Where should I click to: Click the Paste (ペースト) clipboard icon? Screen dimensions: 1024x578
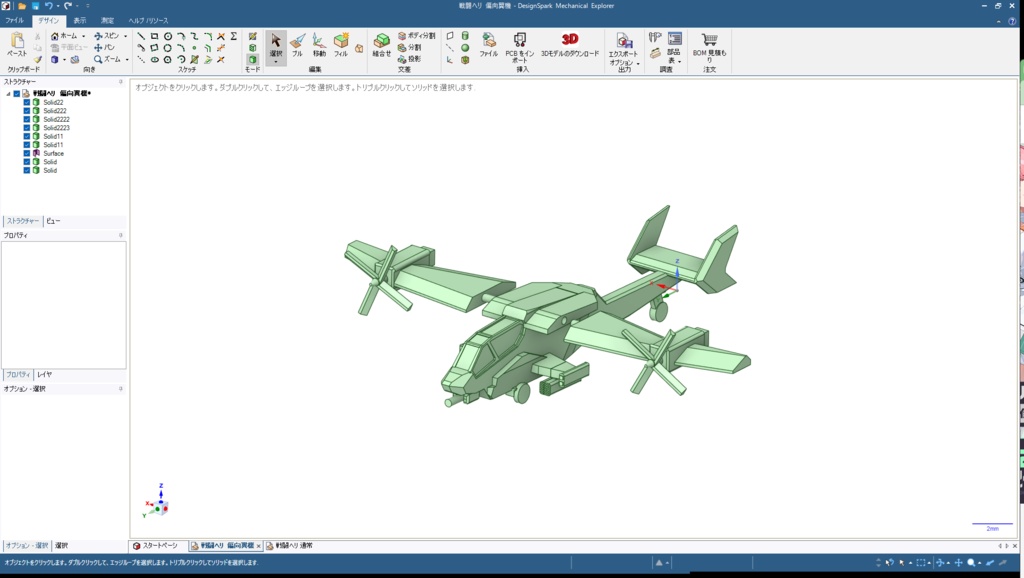[17, 40]
